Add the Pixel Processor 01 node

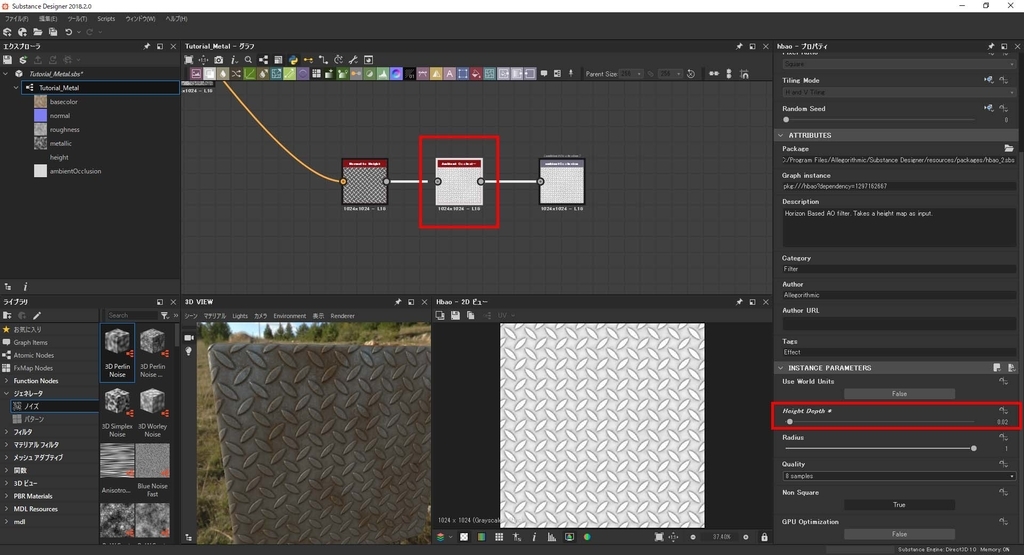[409, 74]
